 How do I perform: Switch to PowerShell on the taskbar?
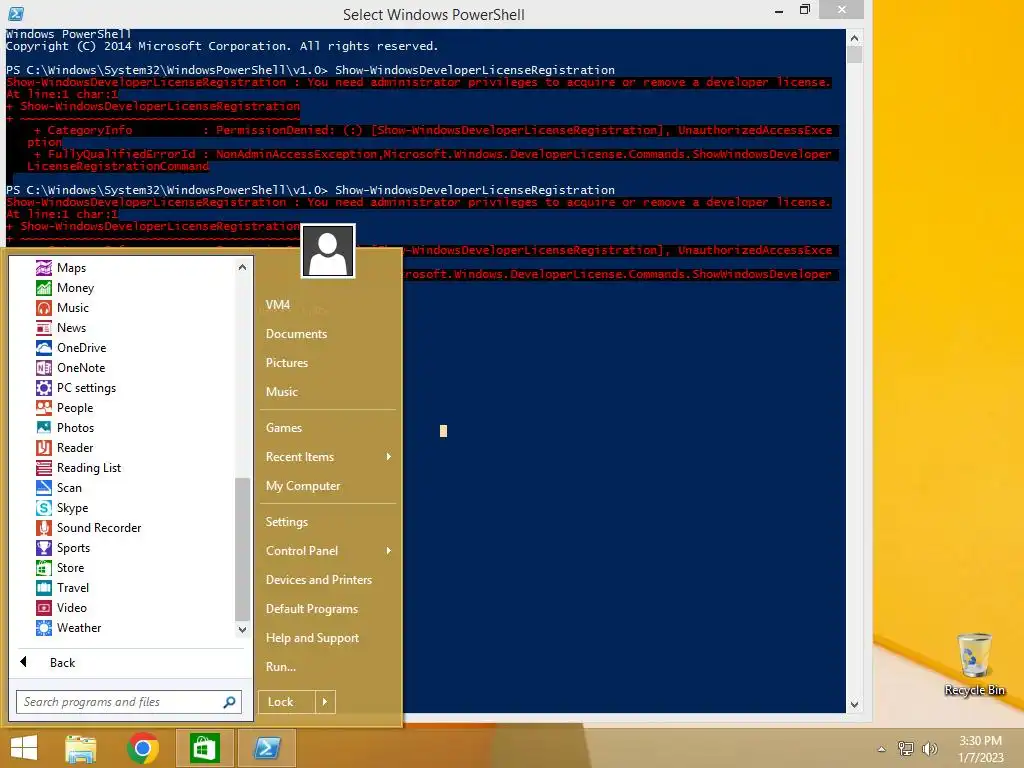point(267,748)
